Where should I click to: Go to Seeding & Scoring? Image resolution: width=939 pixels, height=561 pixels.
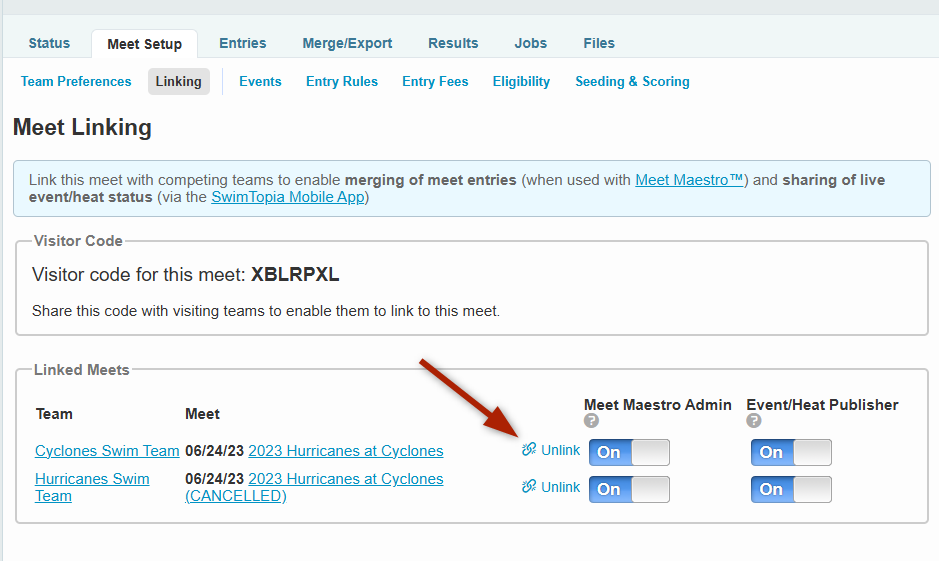point(632,81)
